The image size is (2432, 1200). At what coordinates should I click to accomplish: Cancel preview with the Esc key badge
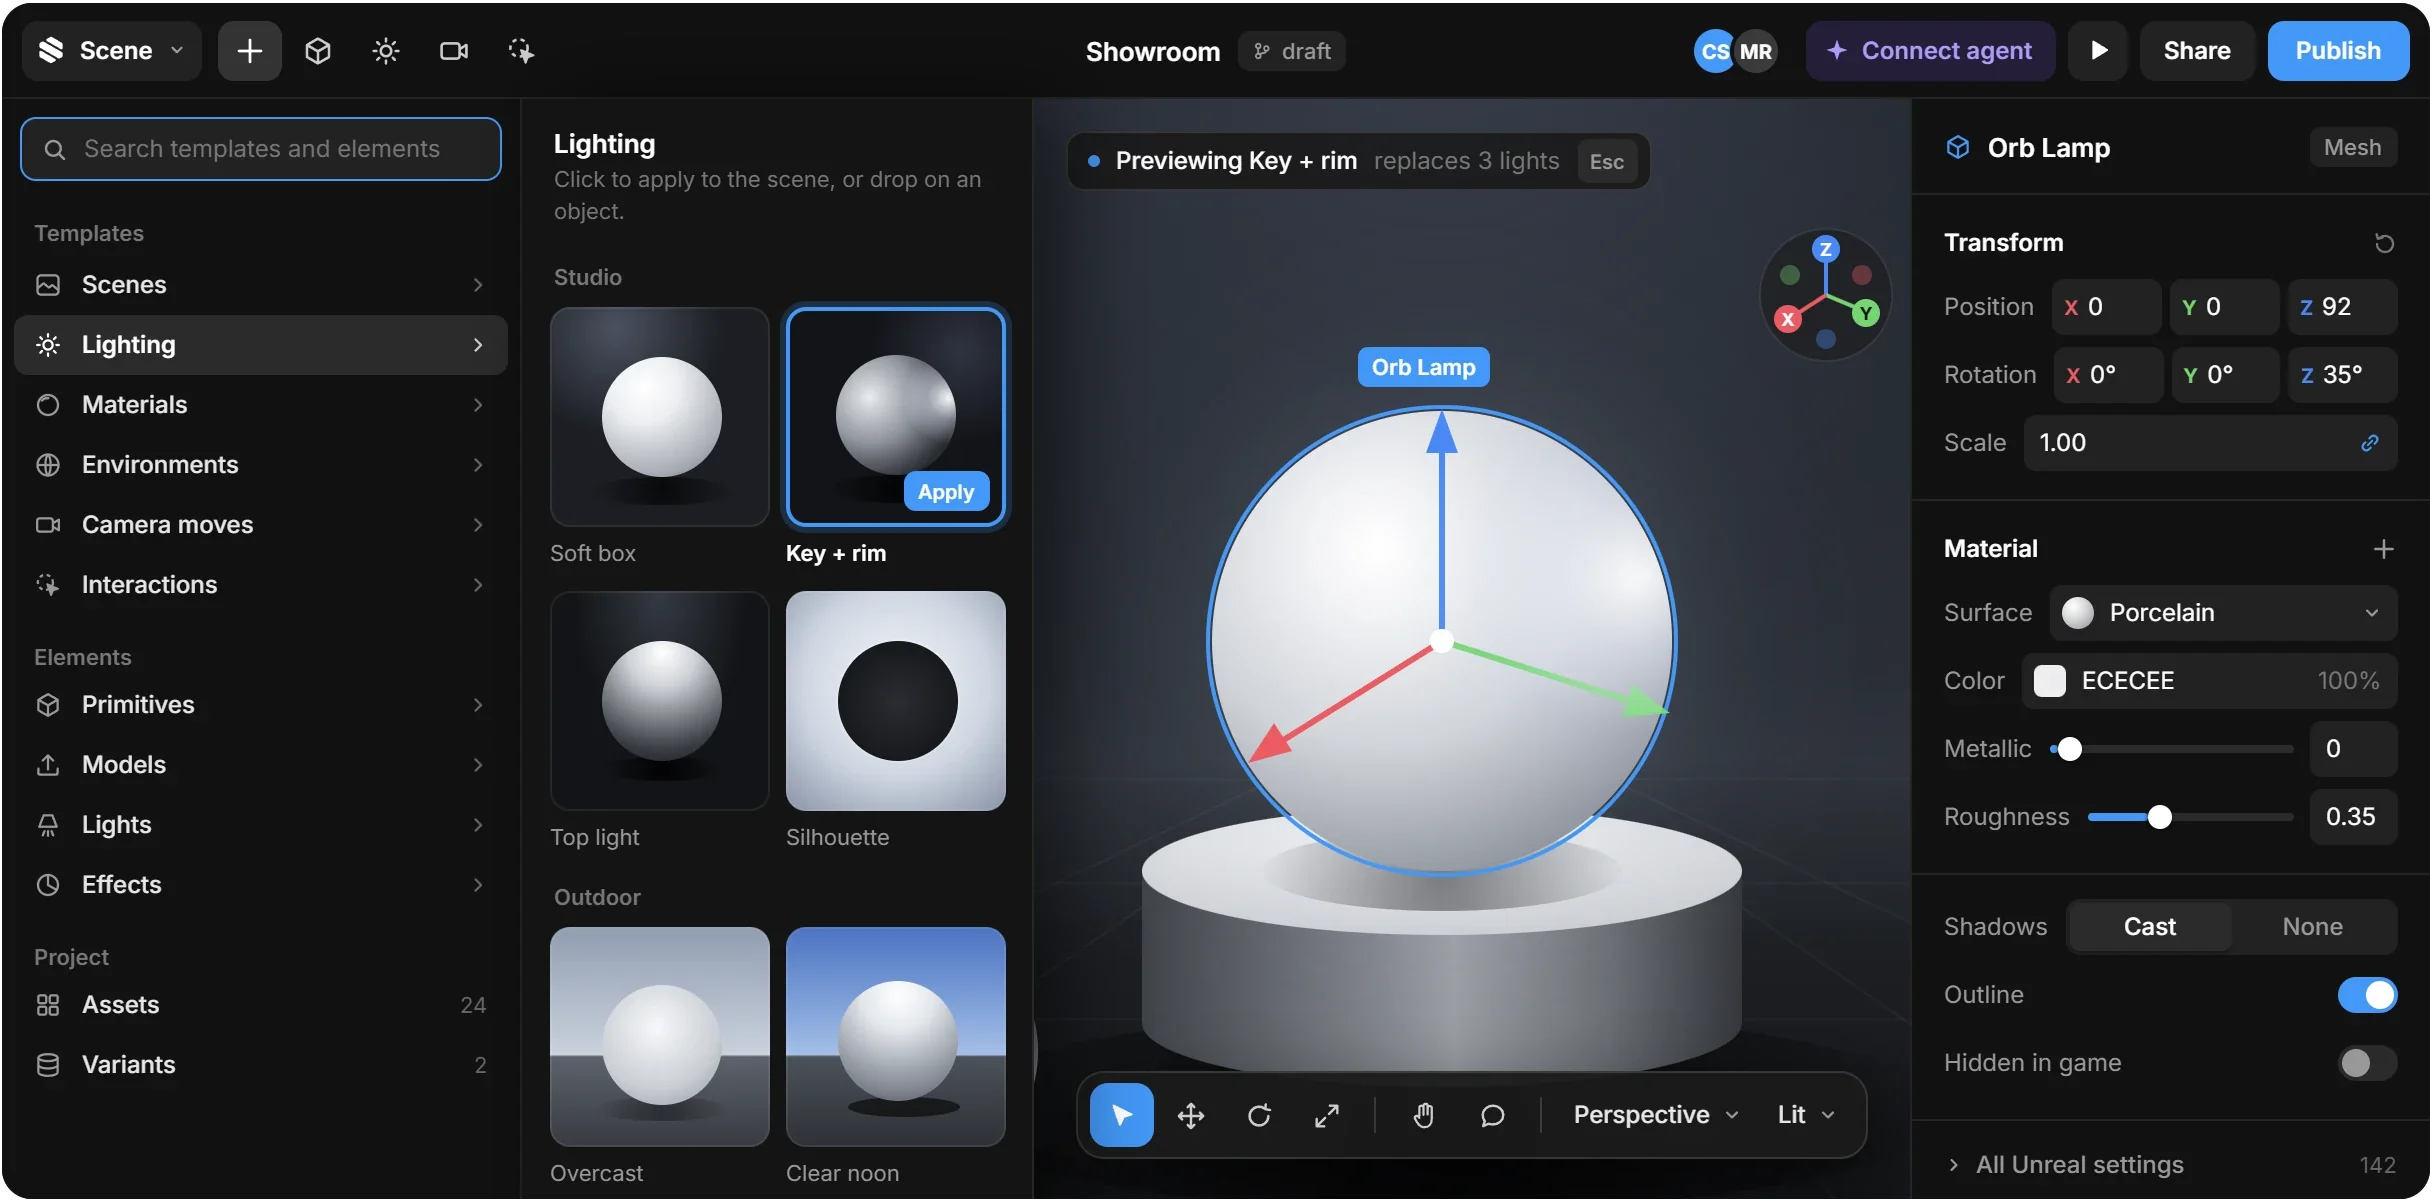(x=1607, y=162)
